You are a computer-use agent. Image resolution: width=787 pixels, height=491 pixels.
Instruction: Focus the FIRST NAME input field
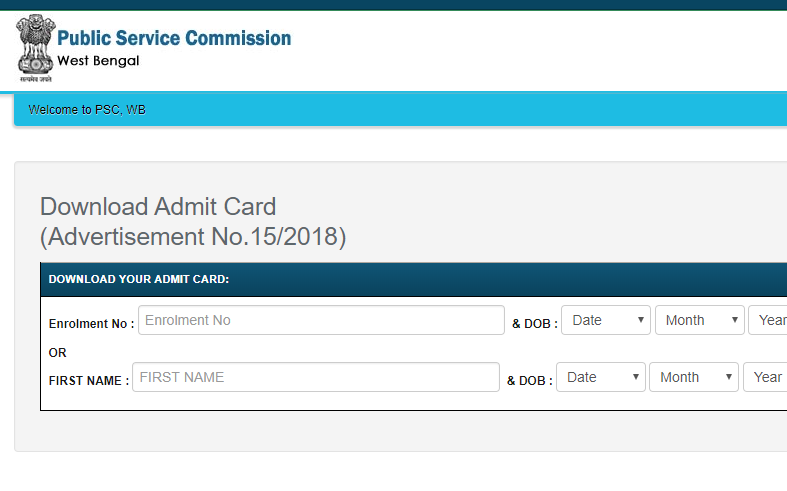click(x=315, y=377)
